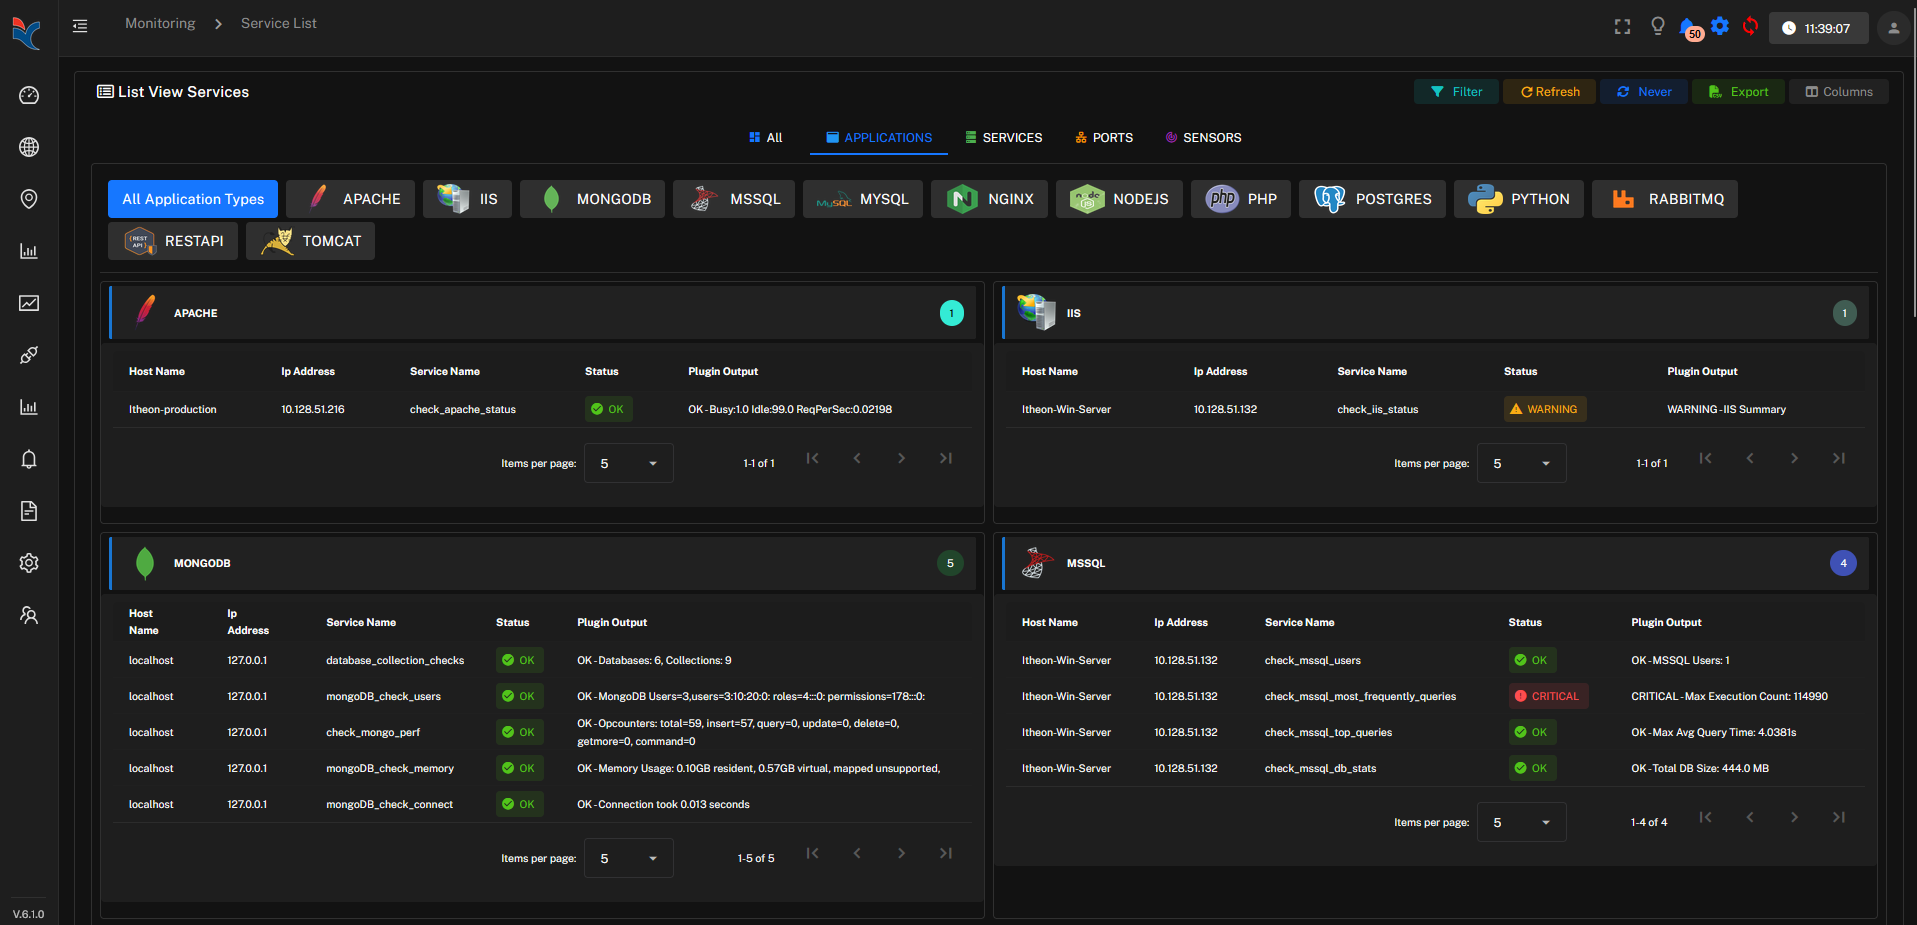This screenshot has height=925, width=1917.
Task: Filter by MYSQL application type
Action: click(x=863, y=199)
